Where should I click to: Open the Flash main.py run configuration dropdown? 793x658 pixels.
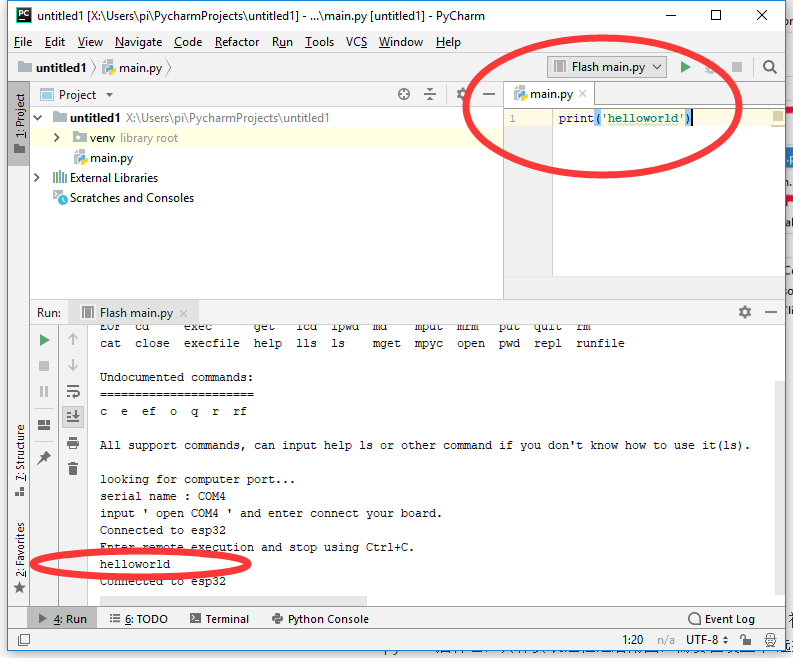[608, 67]
